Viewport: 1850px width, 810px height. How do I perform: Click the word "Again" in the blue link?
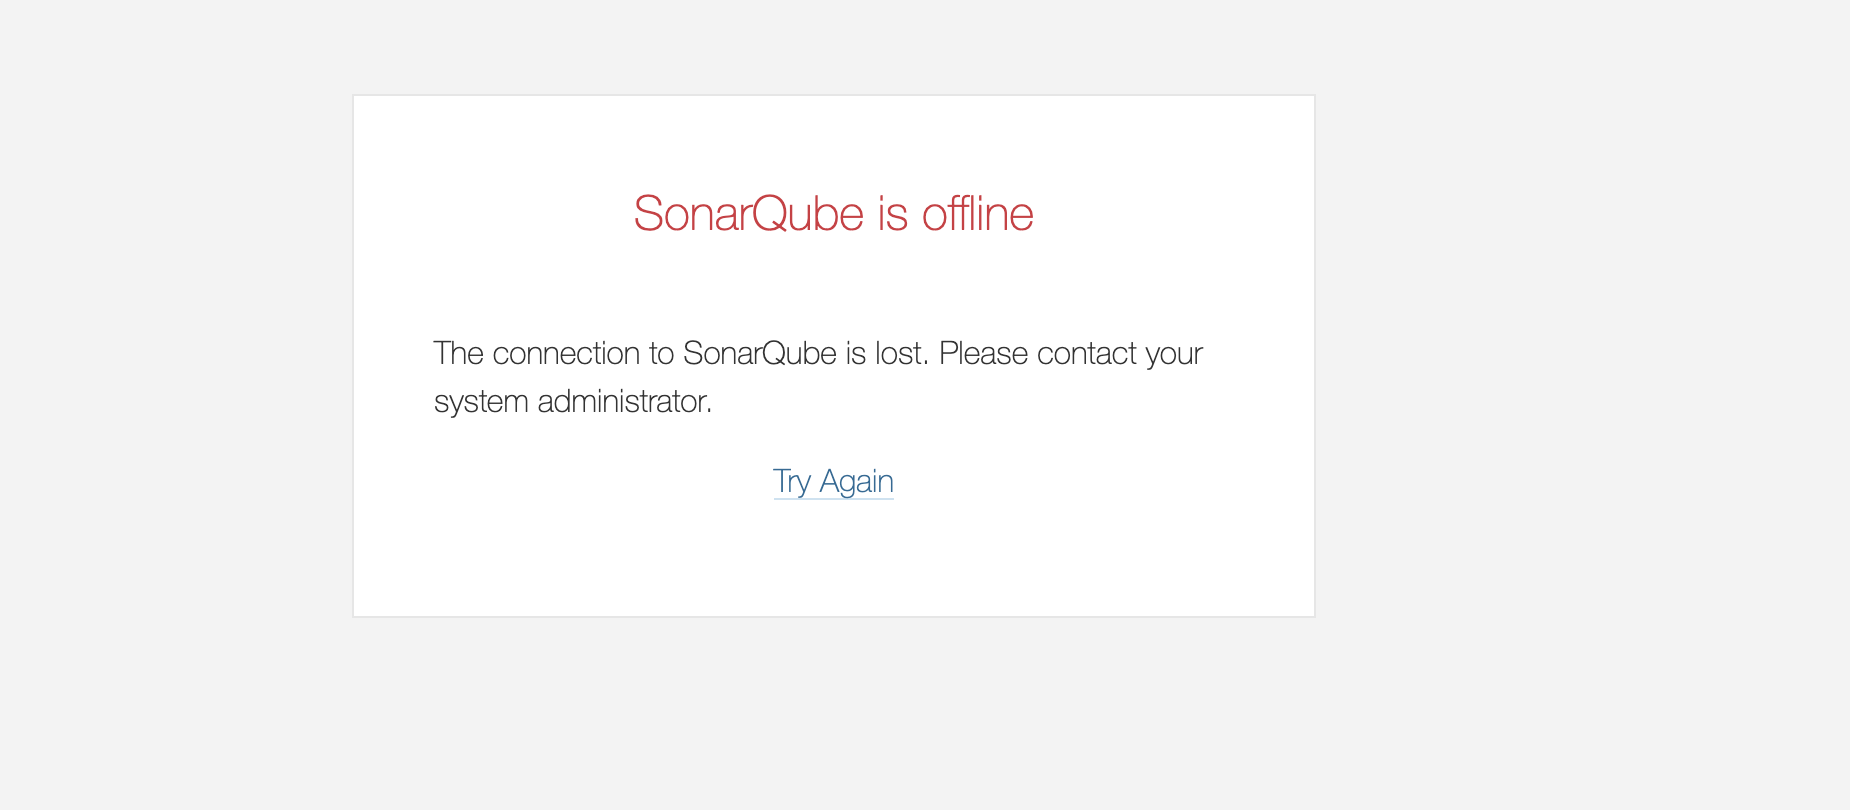[856, 482]
